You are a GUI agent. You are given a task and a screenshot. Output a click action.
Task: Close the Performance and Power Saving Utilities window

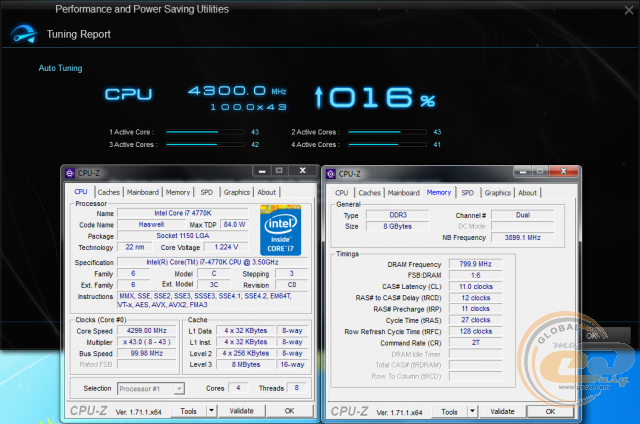point(629,10)
